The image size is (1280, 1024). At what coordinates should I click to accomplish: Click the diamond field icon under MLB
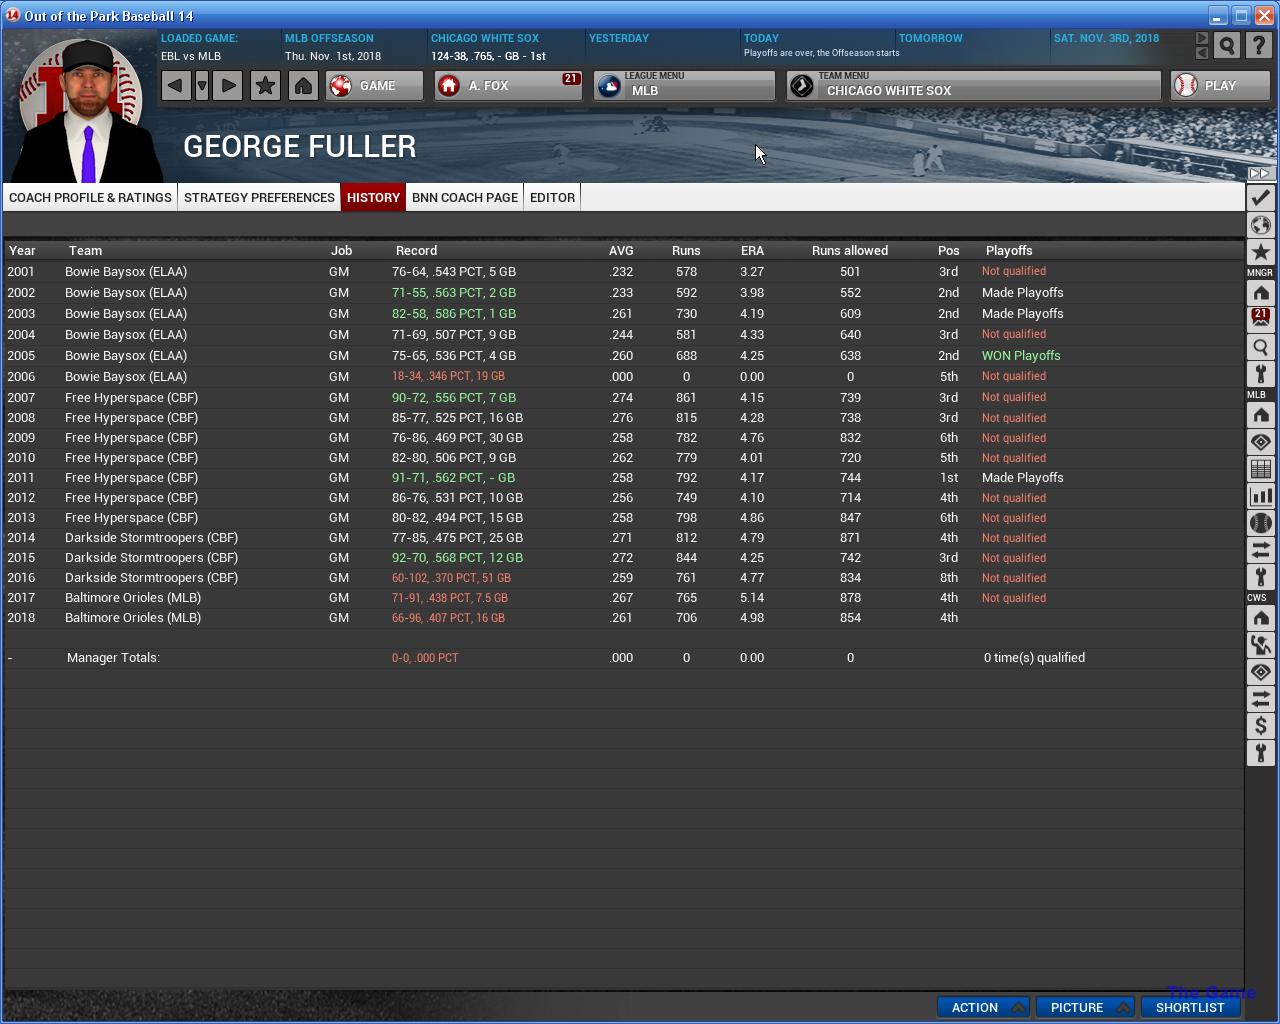[1260, 442]
